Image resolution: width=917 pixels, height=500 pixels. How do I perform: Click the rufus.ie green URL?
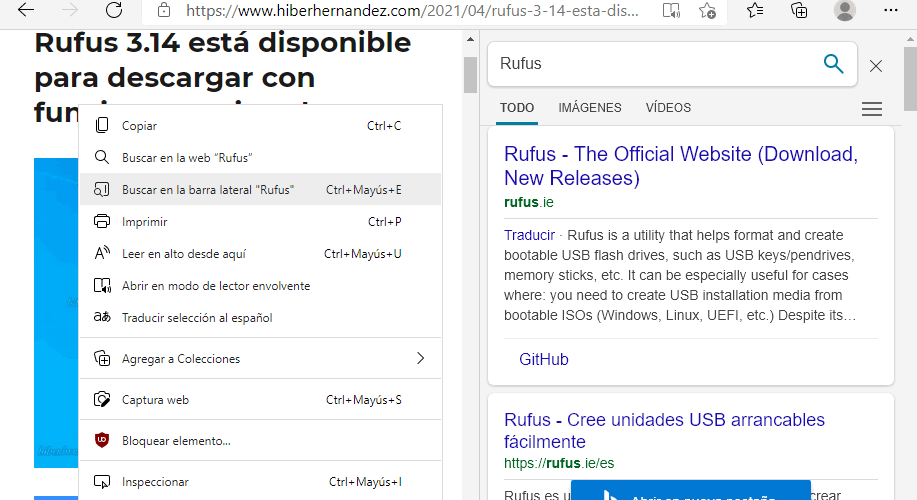pyautogui.click(x=529, y=202)
